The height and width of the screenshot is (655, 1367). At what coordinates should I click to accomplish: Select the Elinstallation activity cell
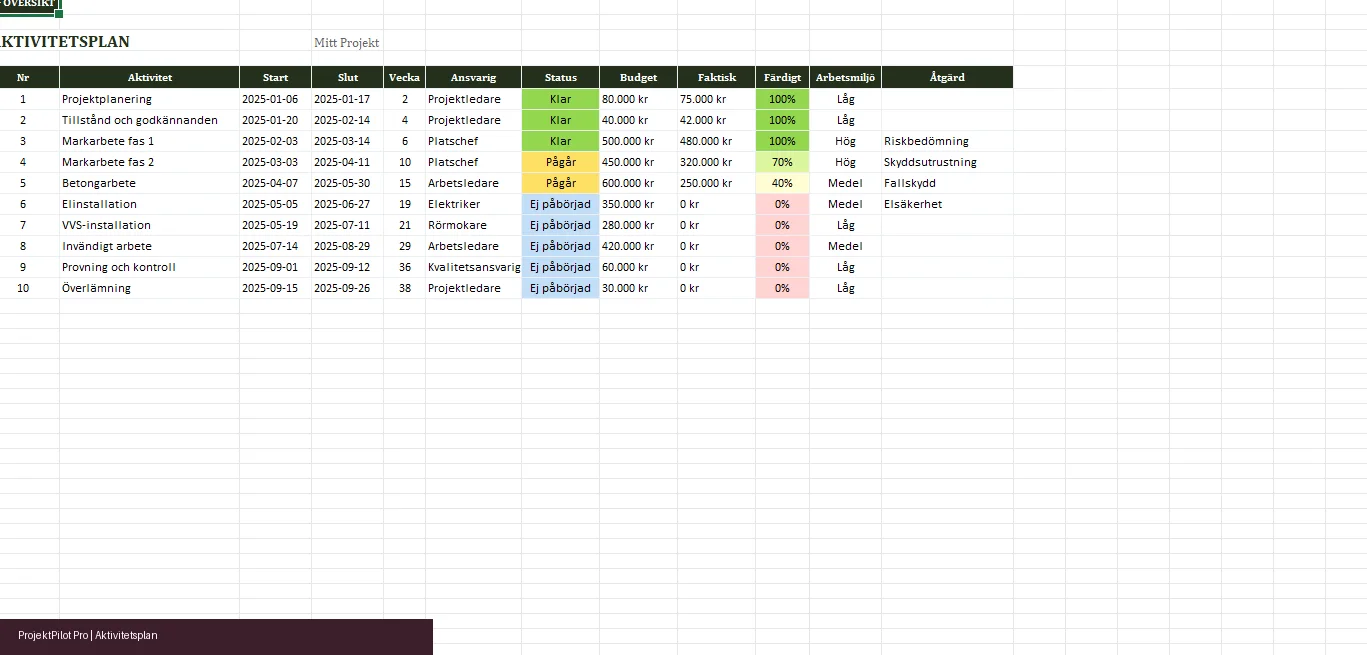150,204
